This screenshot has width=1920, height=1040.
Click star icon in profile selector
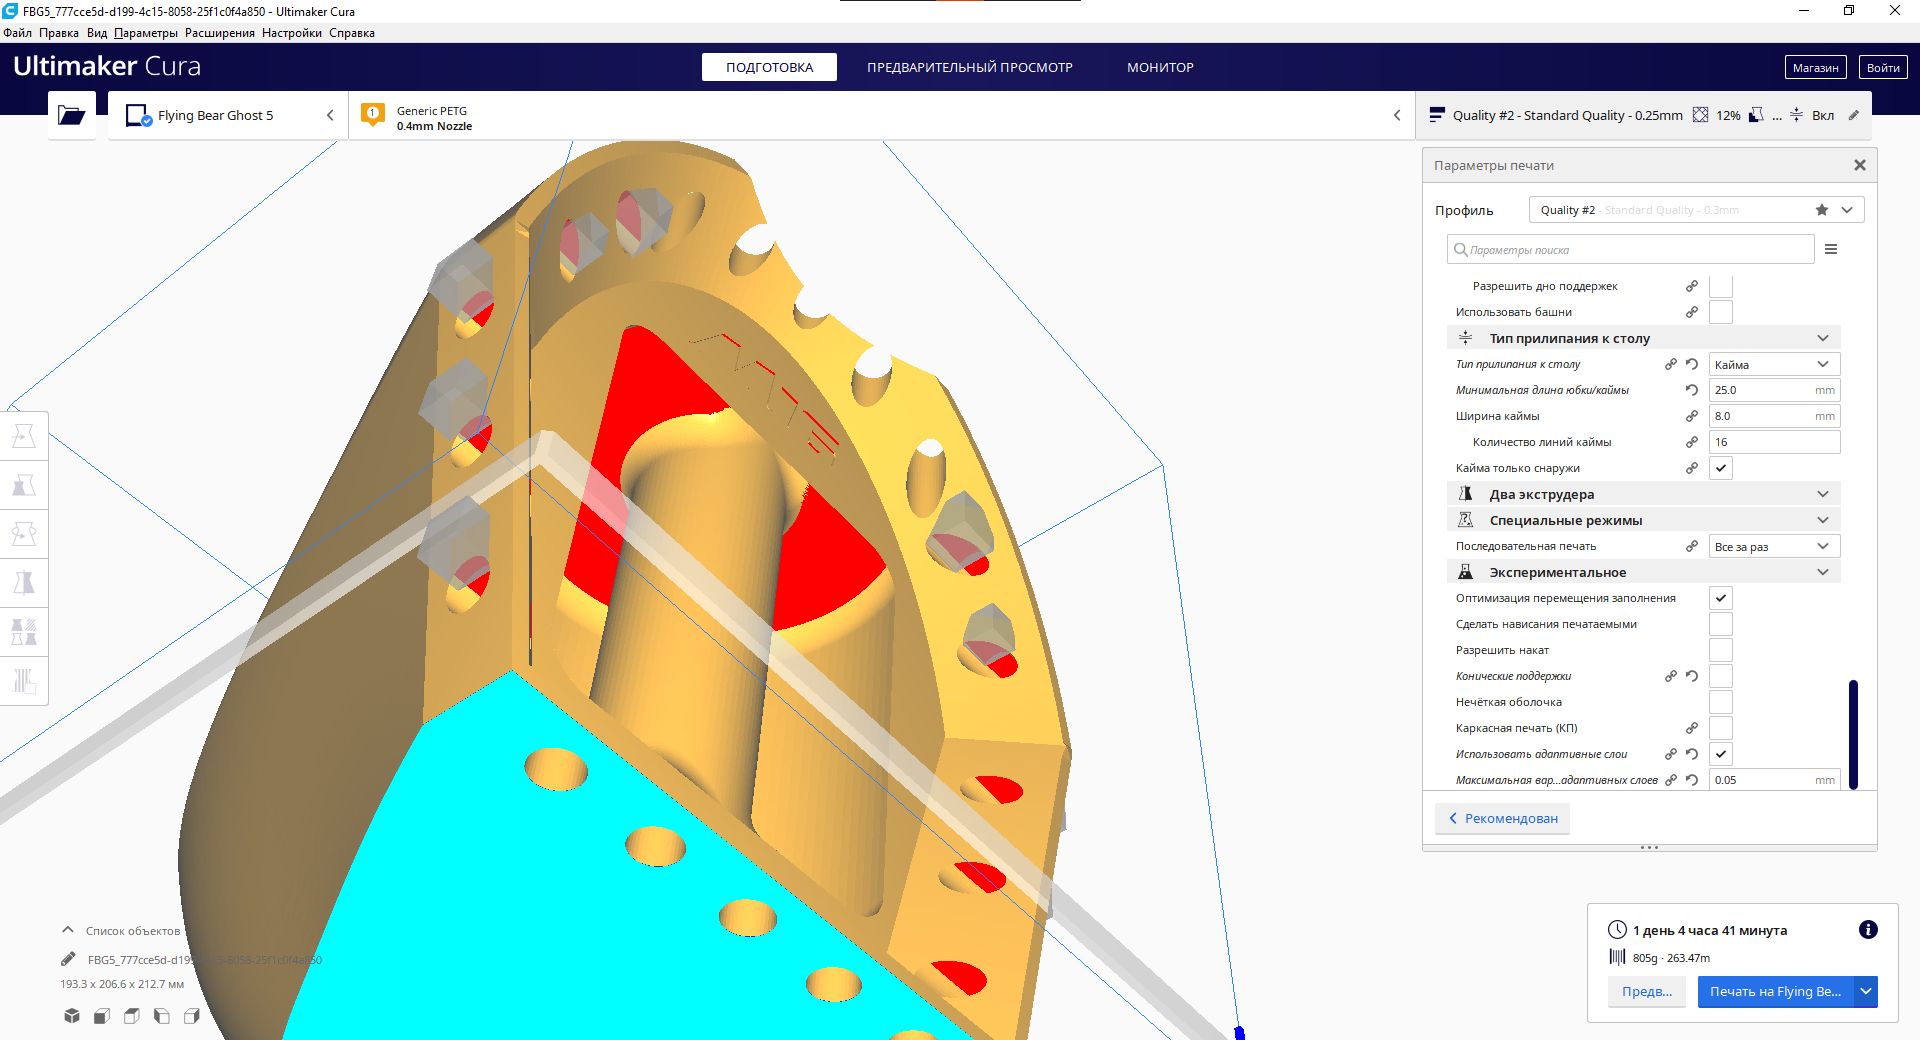click(x=1822, y=210)
